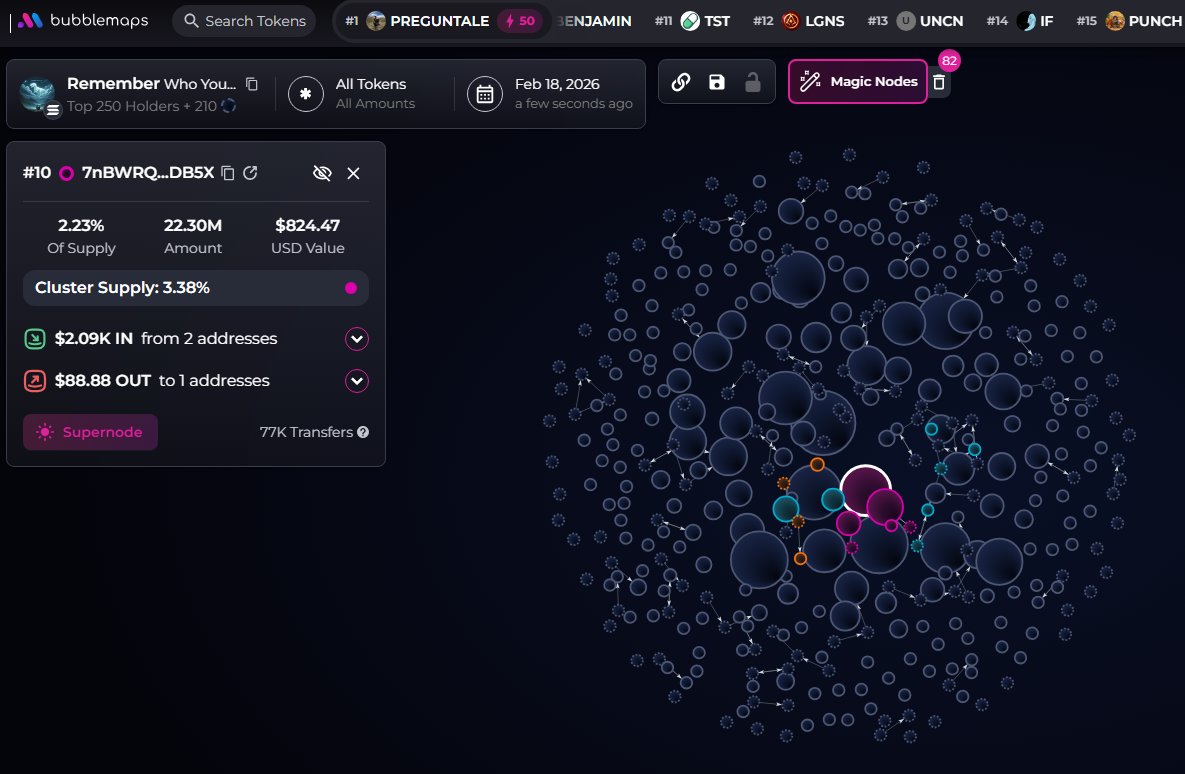Image resolution: width=1185 pixels, height=774 pixels.
Task: Click the pink 50 boost badge
Action: (520, 21)
